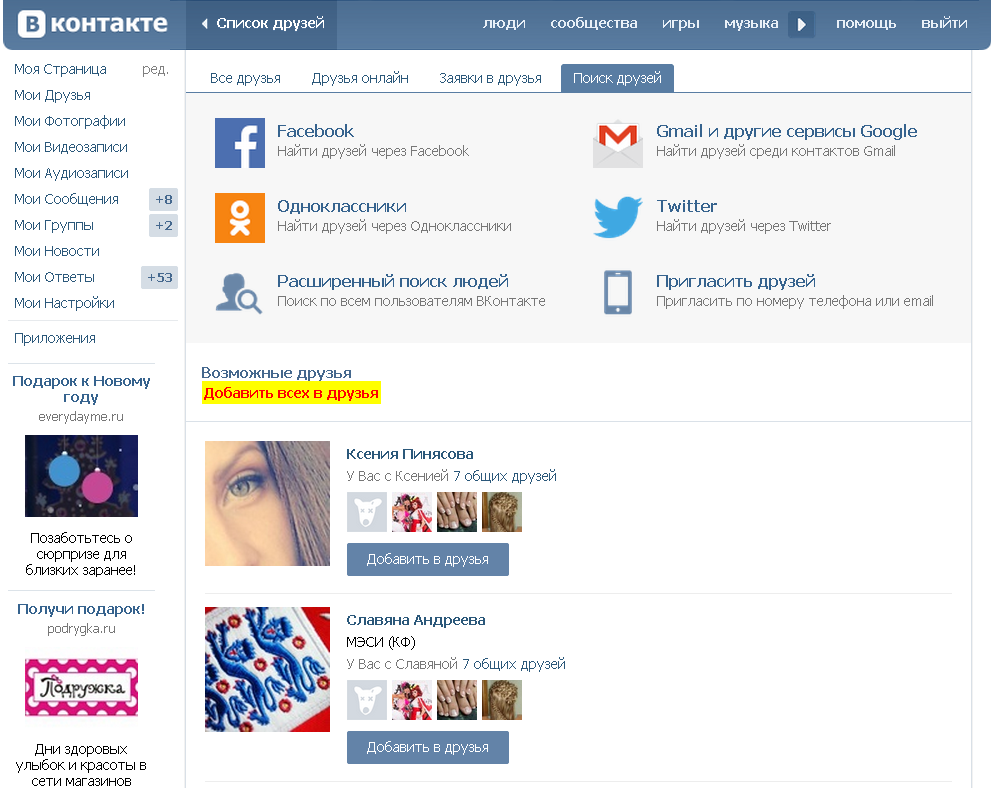Click Ксения's mutual friend braid avatar

(502, 512)
